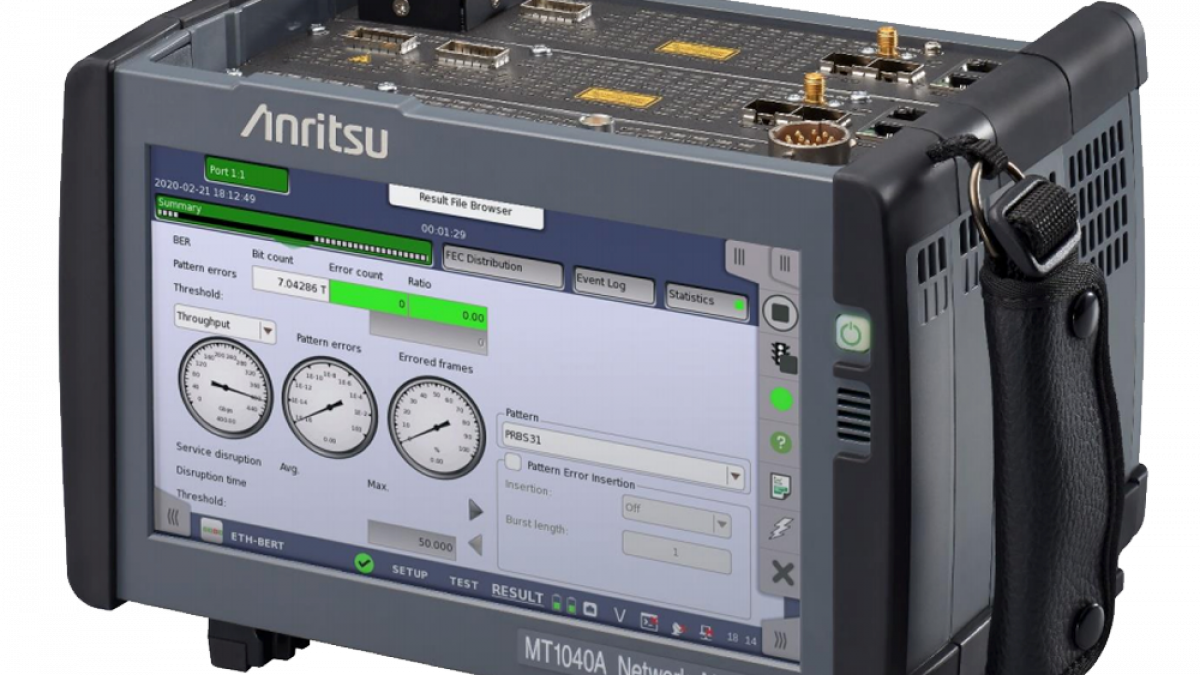Toggle the Statistics button indicator
This screenshot has height=675, width=1200.
(739, 305)
